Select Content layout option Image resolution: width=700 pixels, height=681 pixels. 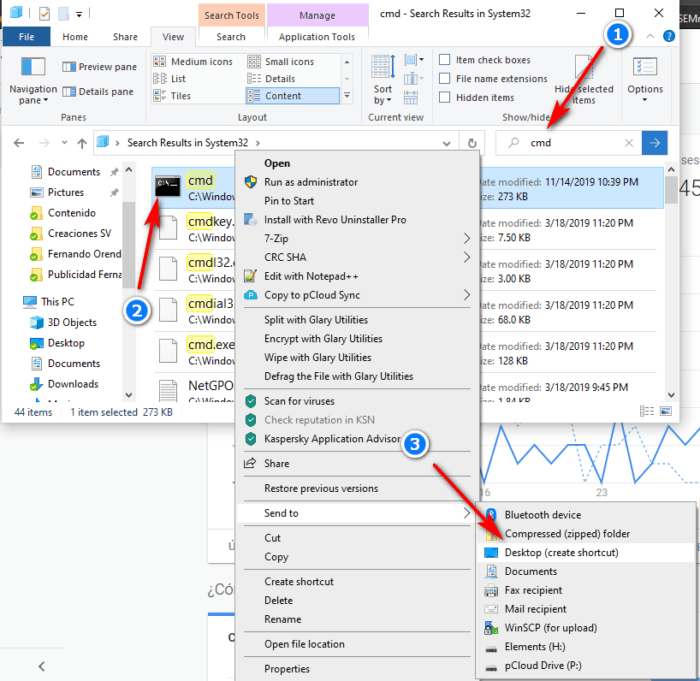[292, 96]
